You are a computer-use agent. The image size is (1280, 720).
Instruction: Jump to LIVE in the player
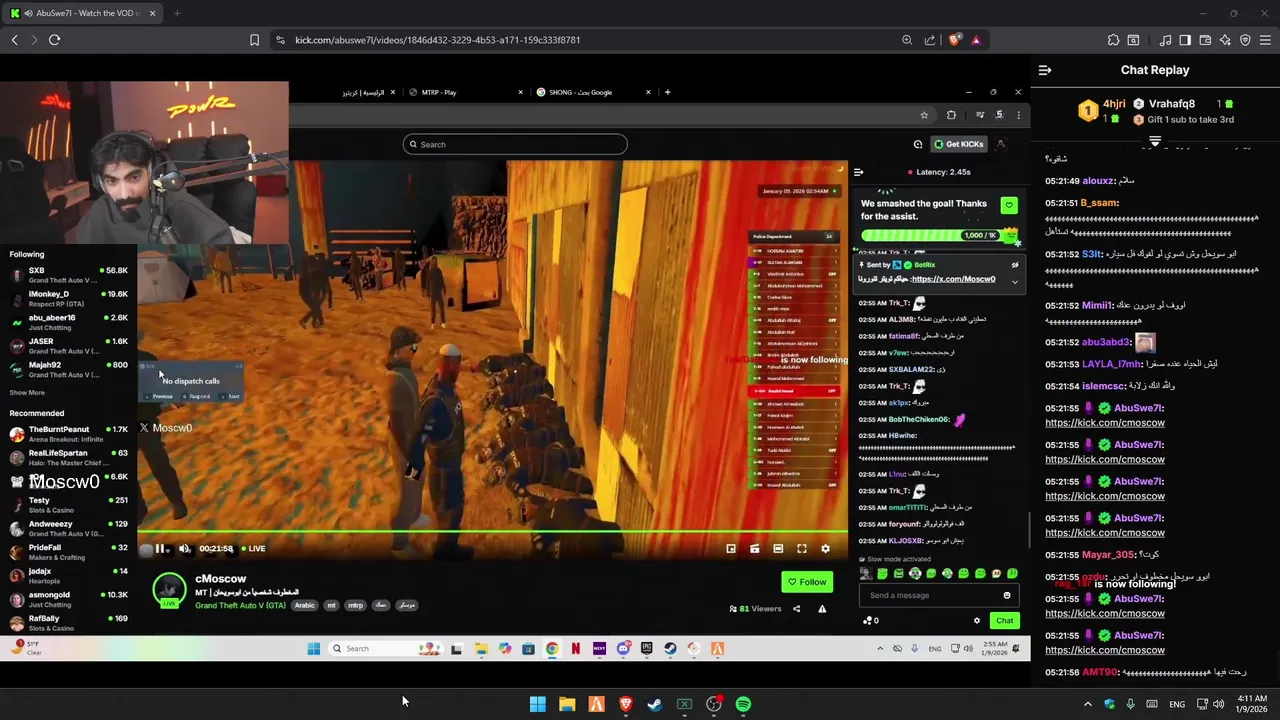253,548
